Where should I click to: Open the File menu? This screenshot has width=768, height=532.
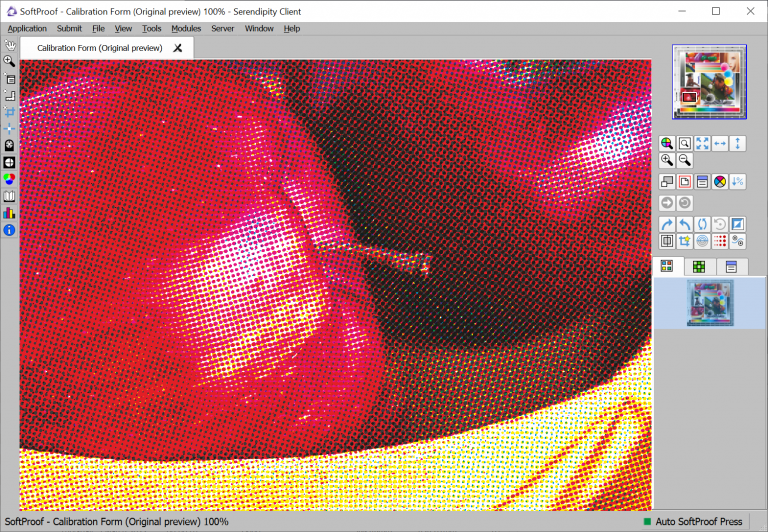tap(98, 28)
